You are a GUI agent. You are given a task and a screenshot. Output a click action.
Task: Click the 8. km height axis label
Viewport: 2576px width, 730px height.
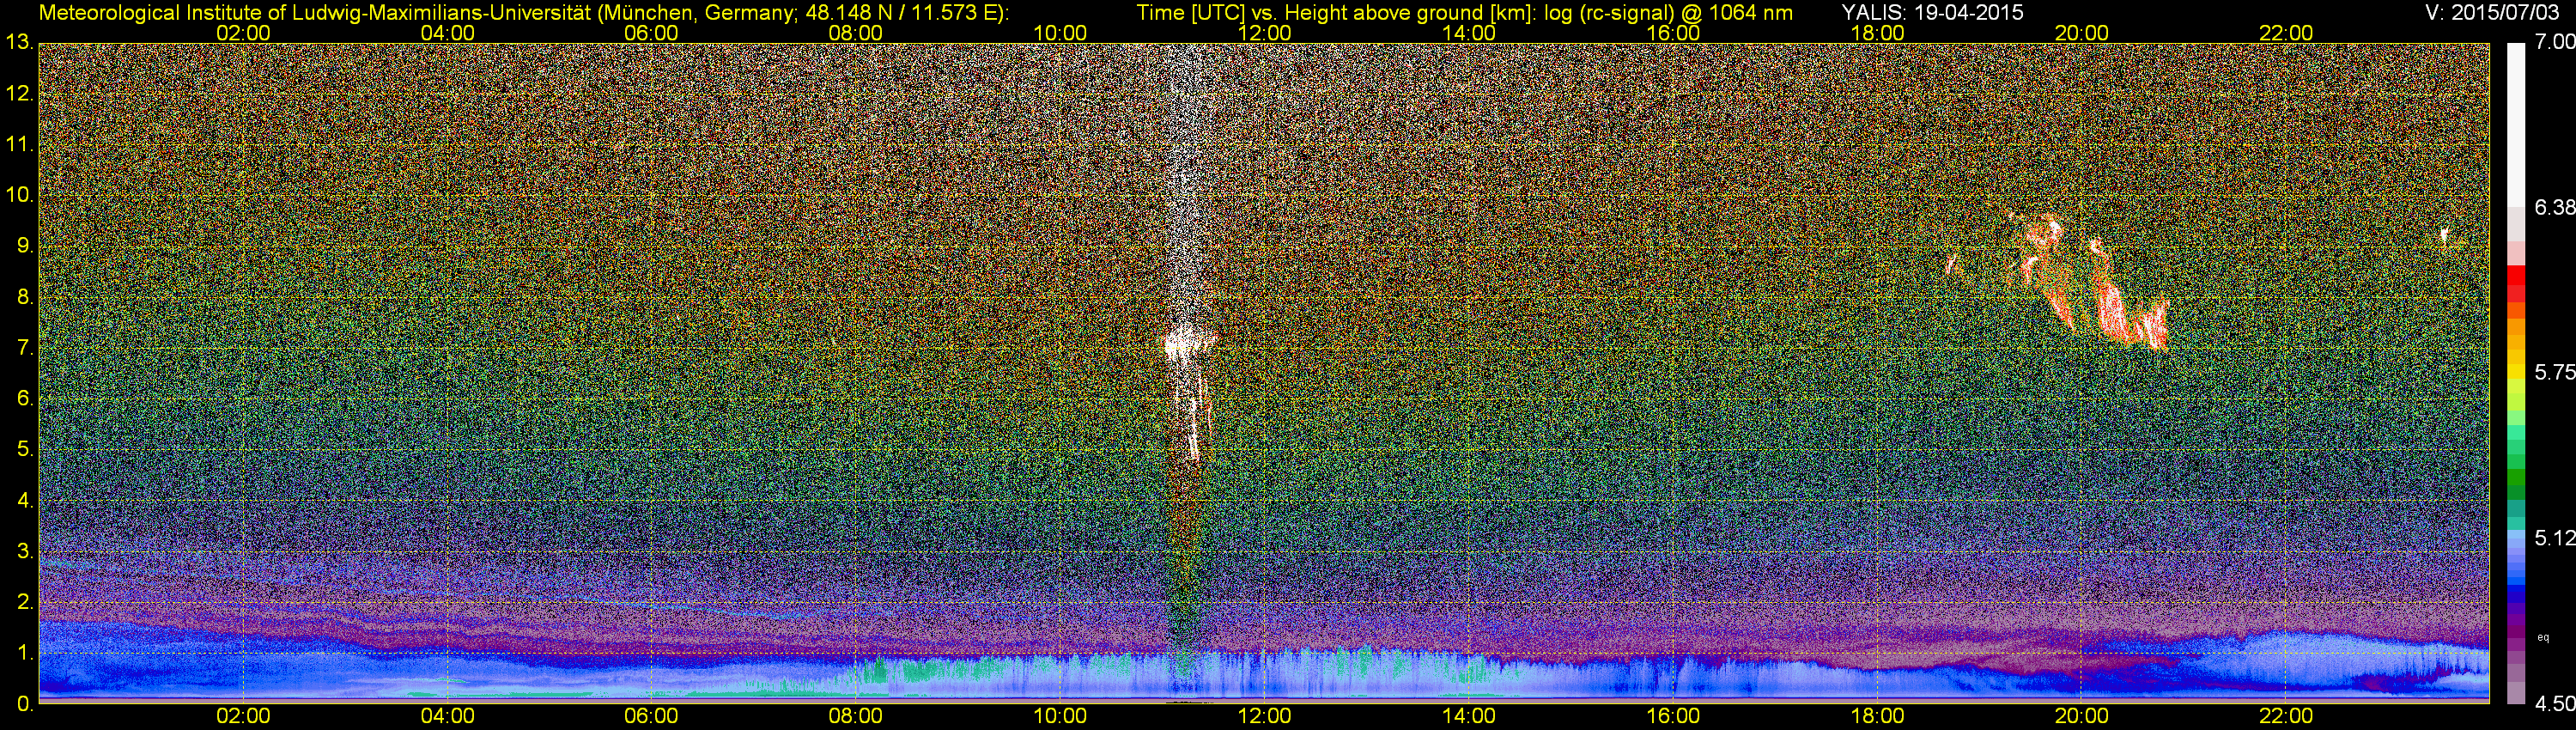(x=25, y=297)
